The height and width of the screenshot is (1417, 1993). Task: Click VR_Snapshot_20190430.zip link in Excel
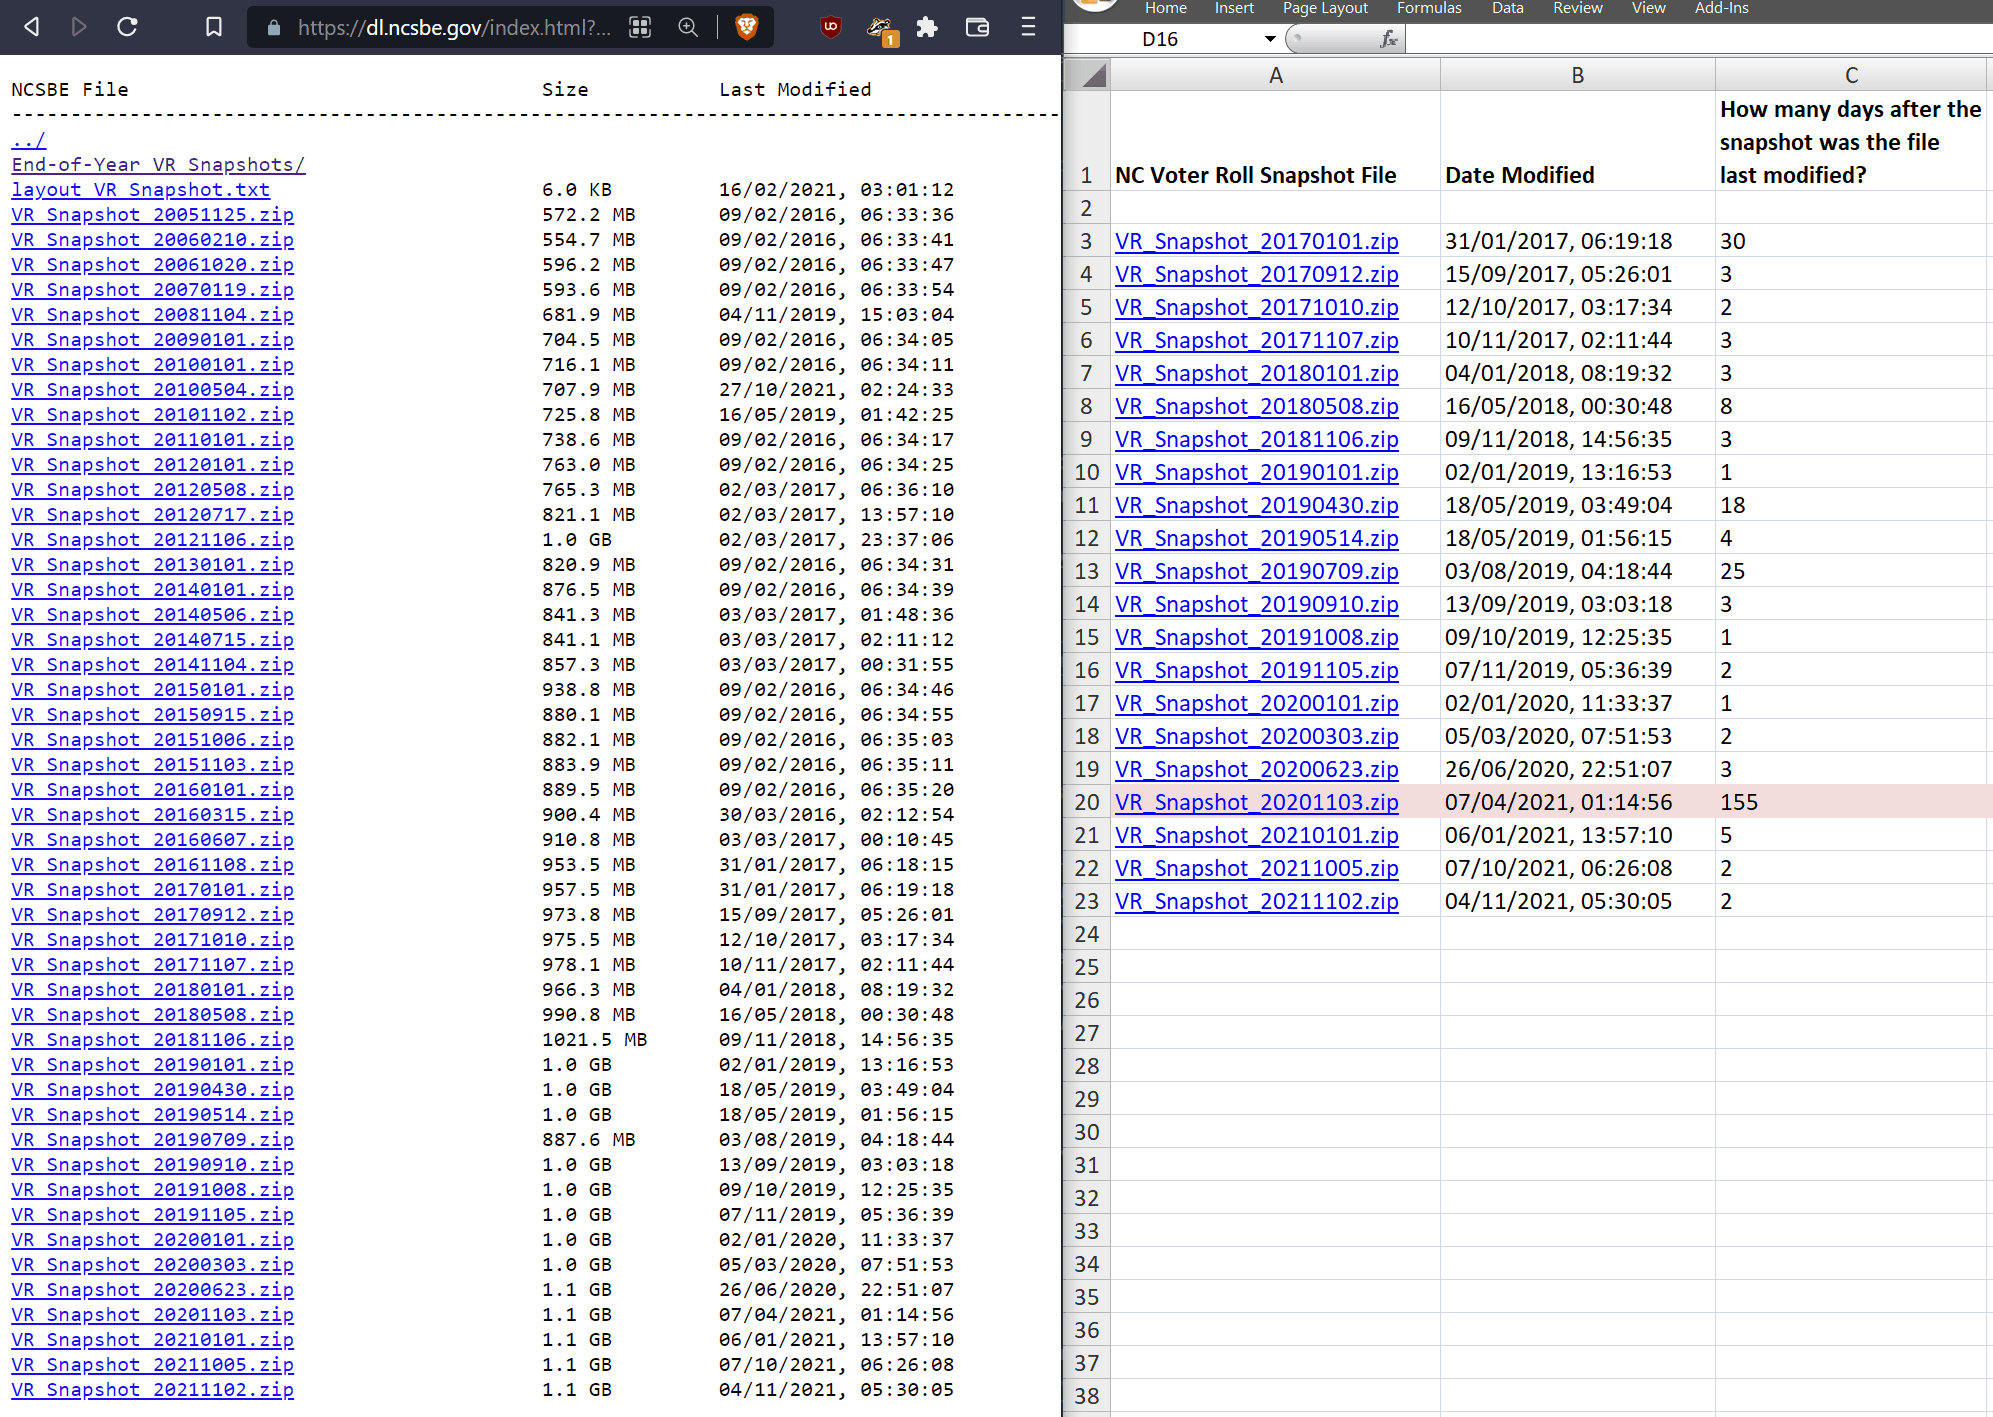(x=1257, y=505)
